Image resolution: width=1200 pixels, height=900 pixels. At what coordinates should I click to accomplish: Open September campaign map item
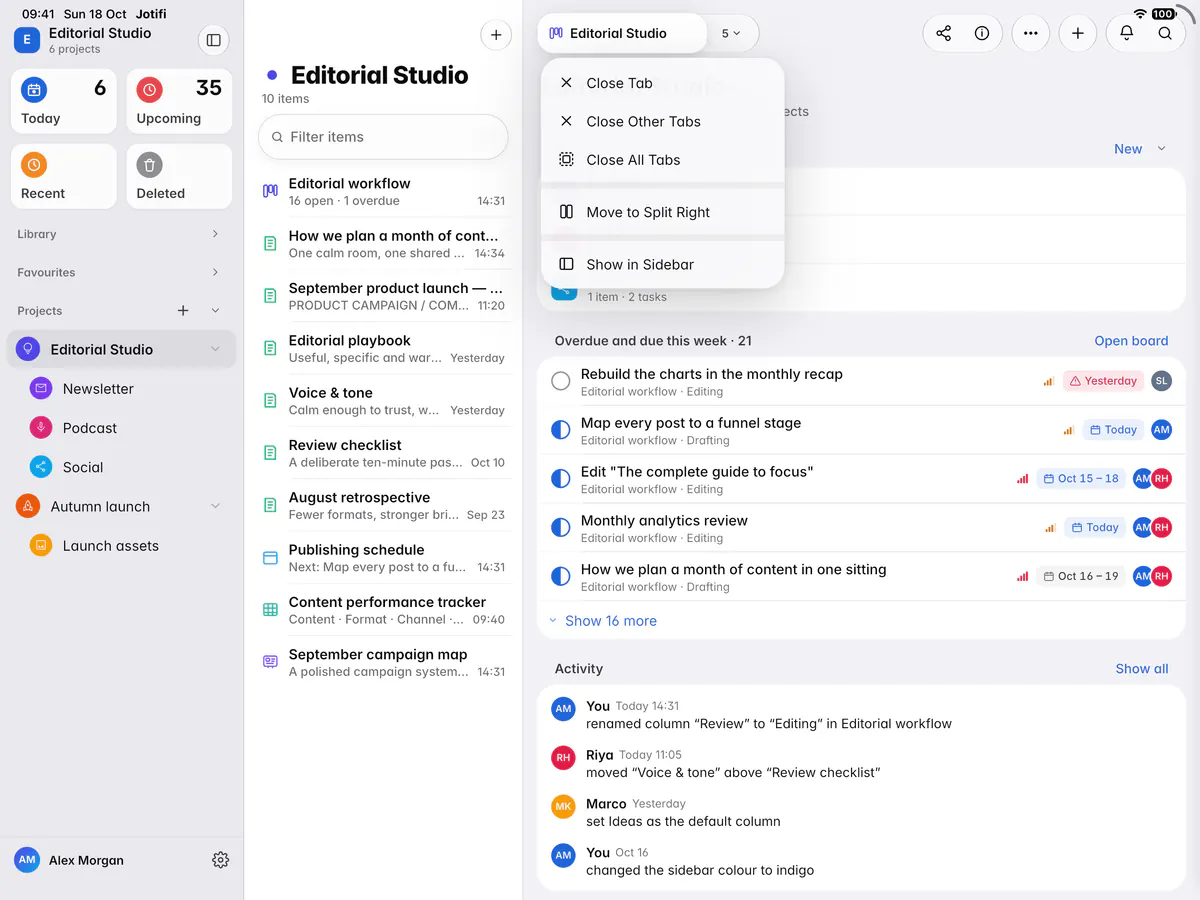tap(384, 663)
